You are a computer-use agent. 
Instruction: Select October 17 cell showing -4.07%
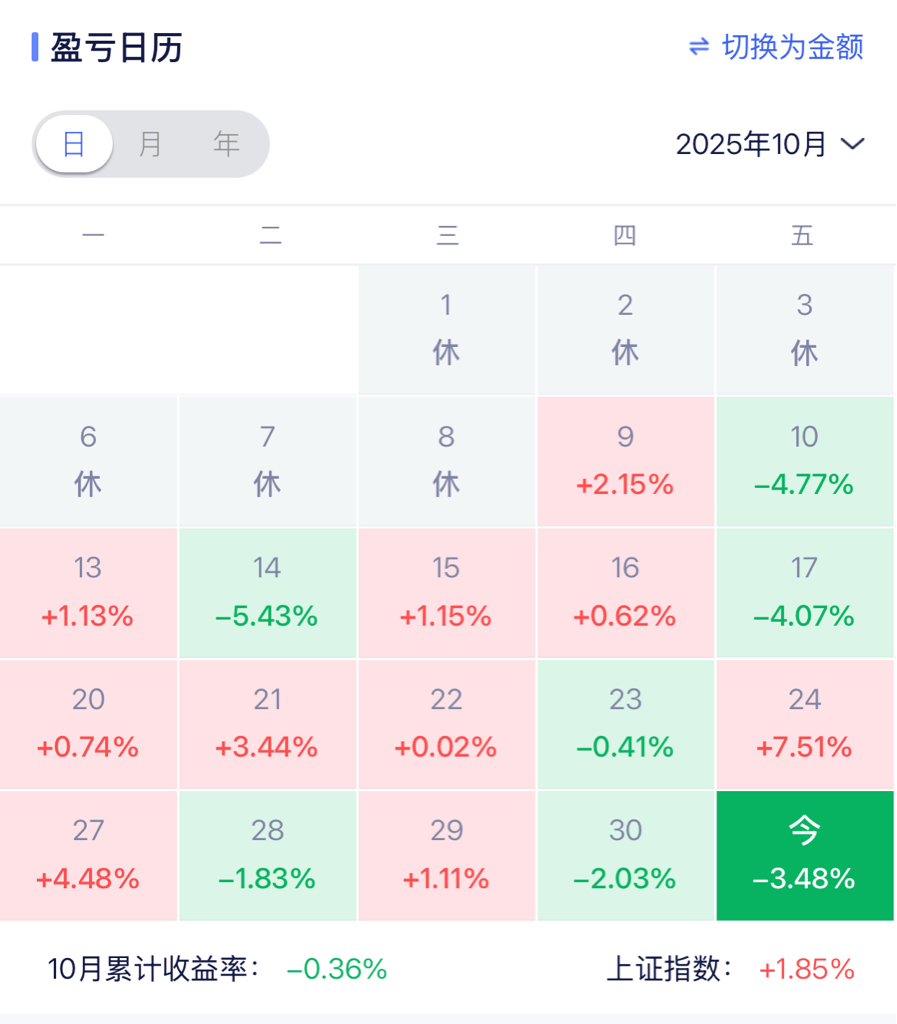(x=804, y=592)
